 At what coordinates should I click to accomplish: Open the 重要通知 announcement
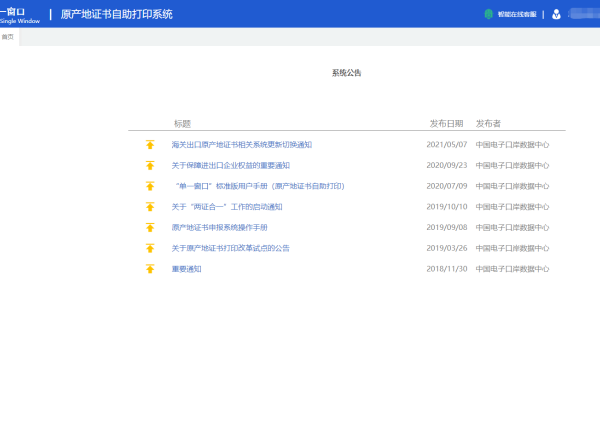tap(186, 268)
